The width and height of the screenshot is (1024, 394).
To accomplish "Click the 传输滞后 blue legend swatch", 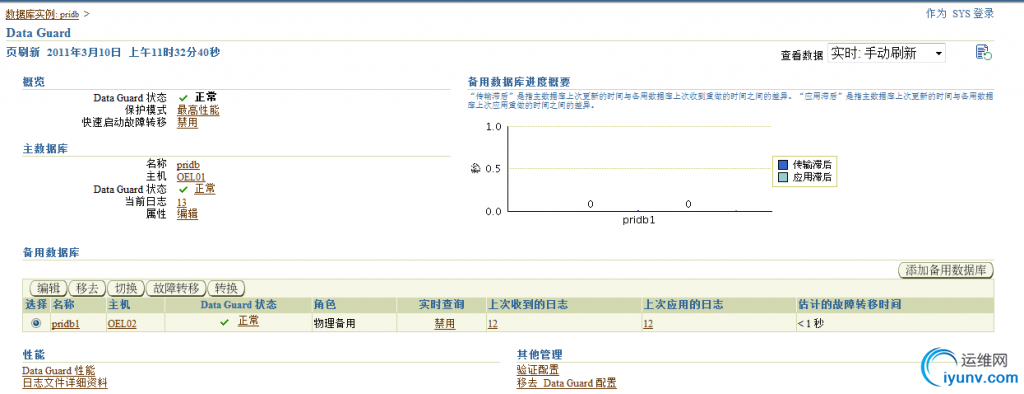I will coord(783,165).
